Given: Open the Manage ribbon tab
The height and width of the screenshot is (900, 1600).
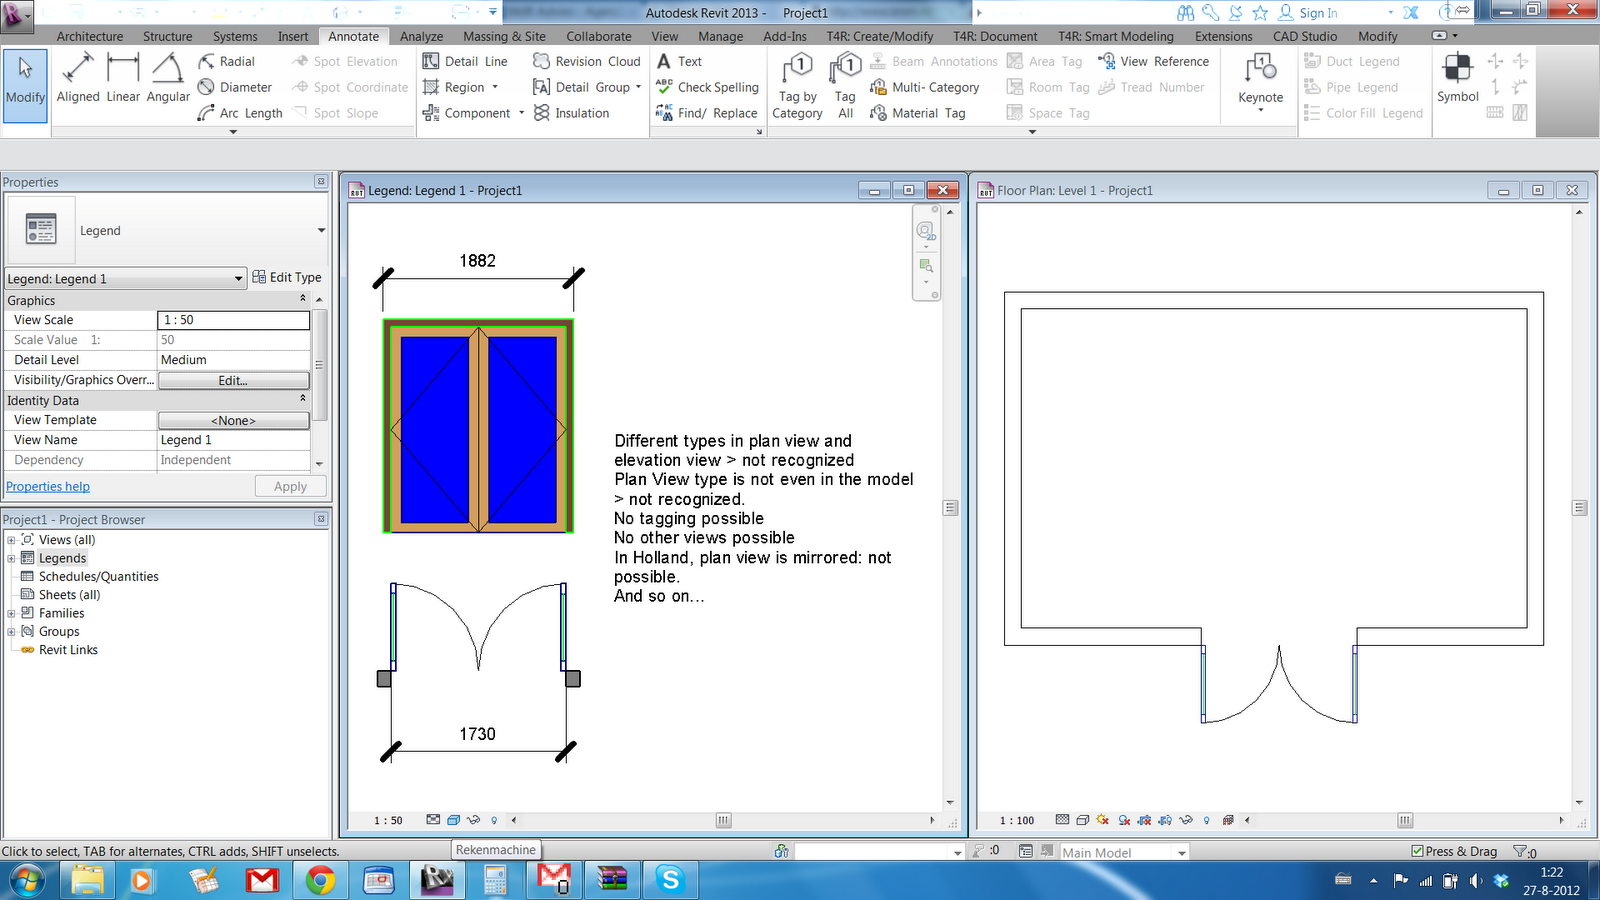Looking at the screenshot, I should tap(721, 36).
